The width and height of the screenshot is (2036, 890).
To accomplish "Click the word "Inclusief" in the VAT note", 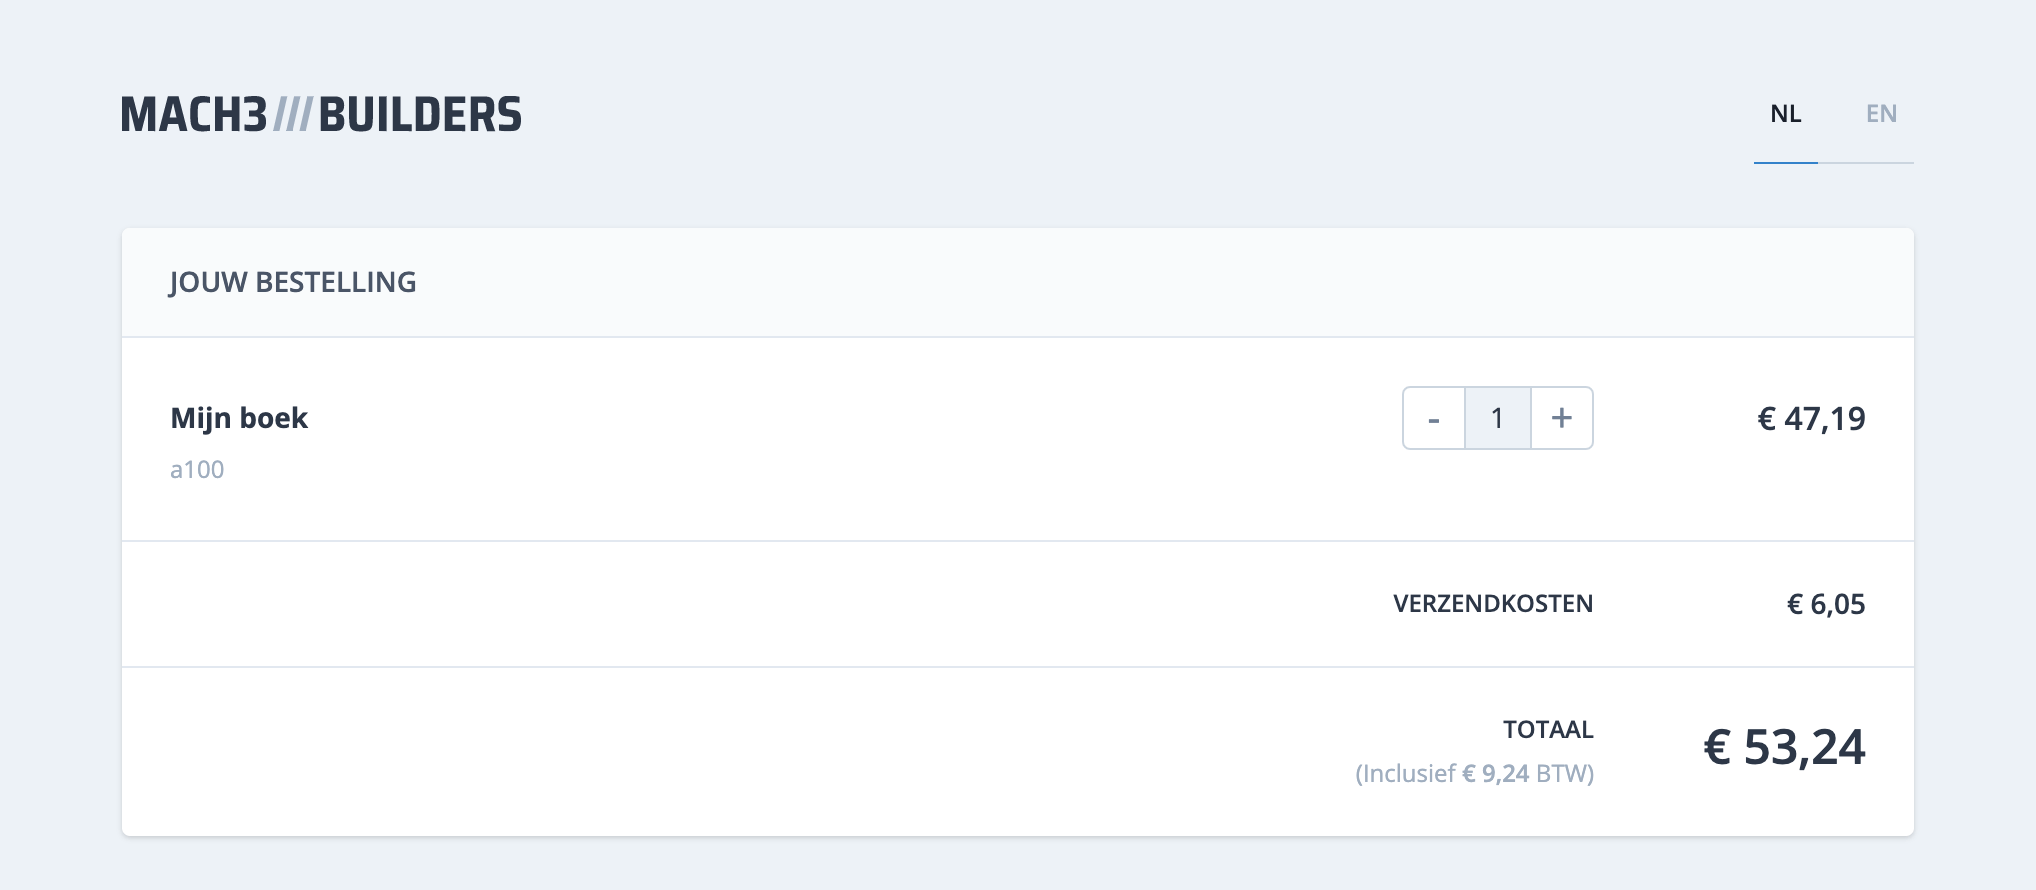I will click(1409, 774).
